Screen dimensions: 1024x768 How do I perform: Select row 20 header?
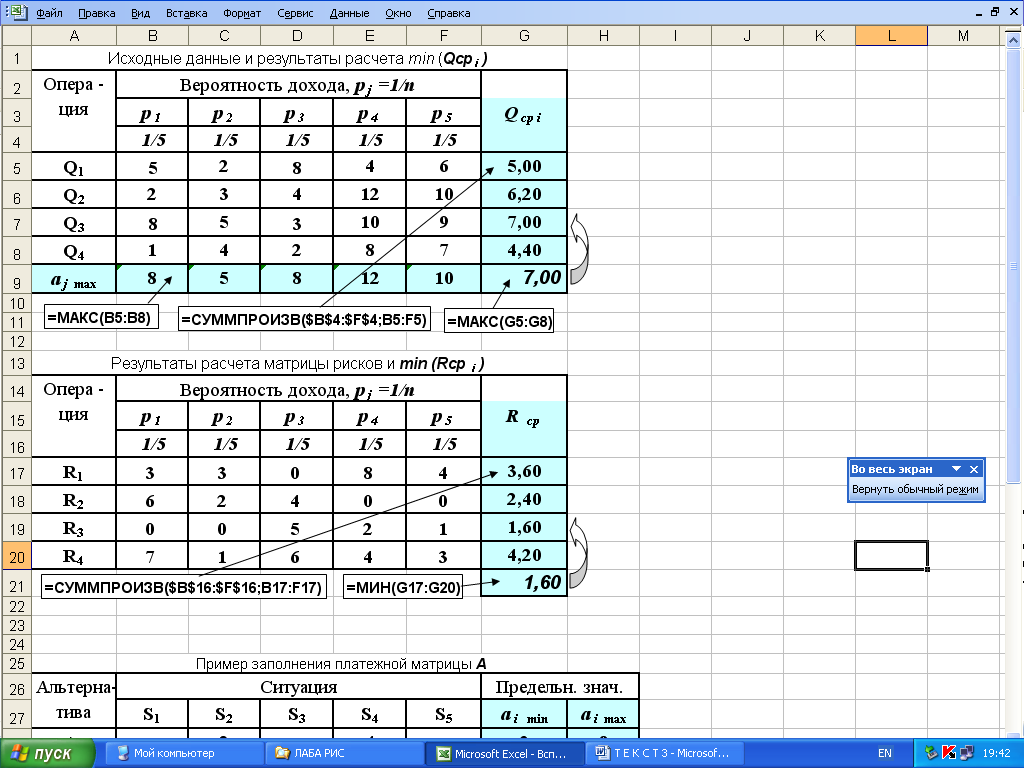point(16,556)
